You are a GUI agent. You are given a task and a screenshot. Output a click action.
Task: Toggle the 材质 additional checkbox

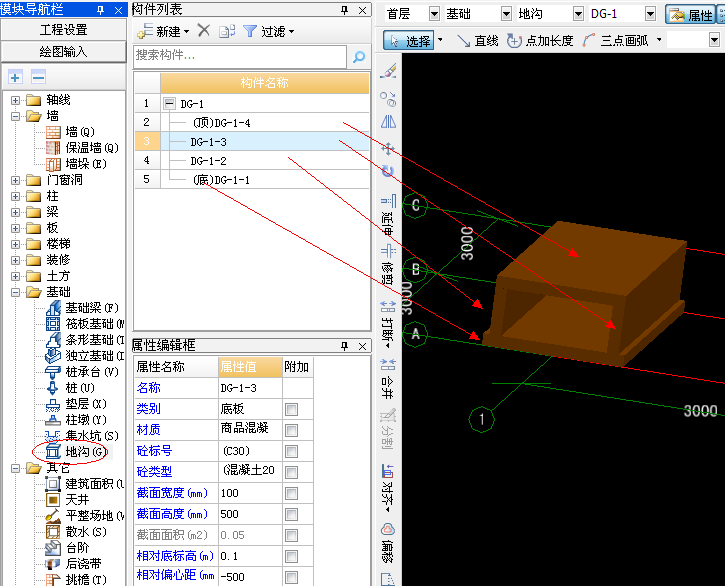[291, 431]
